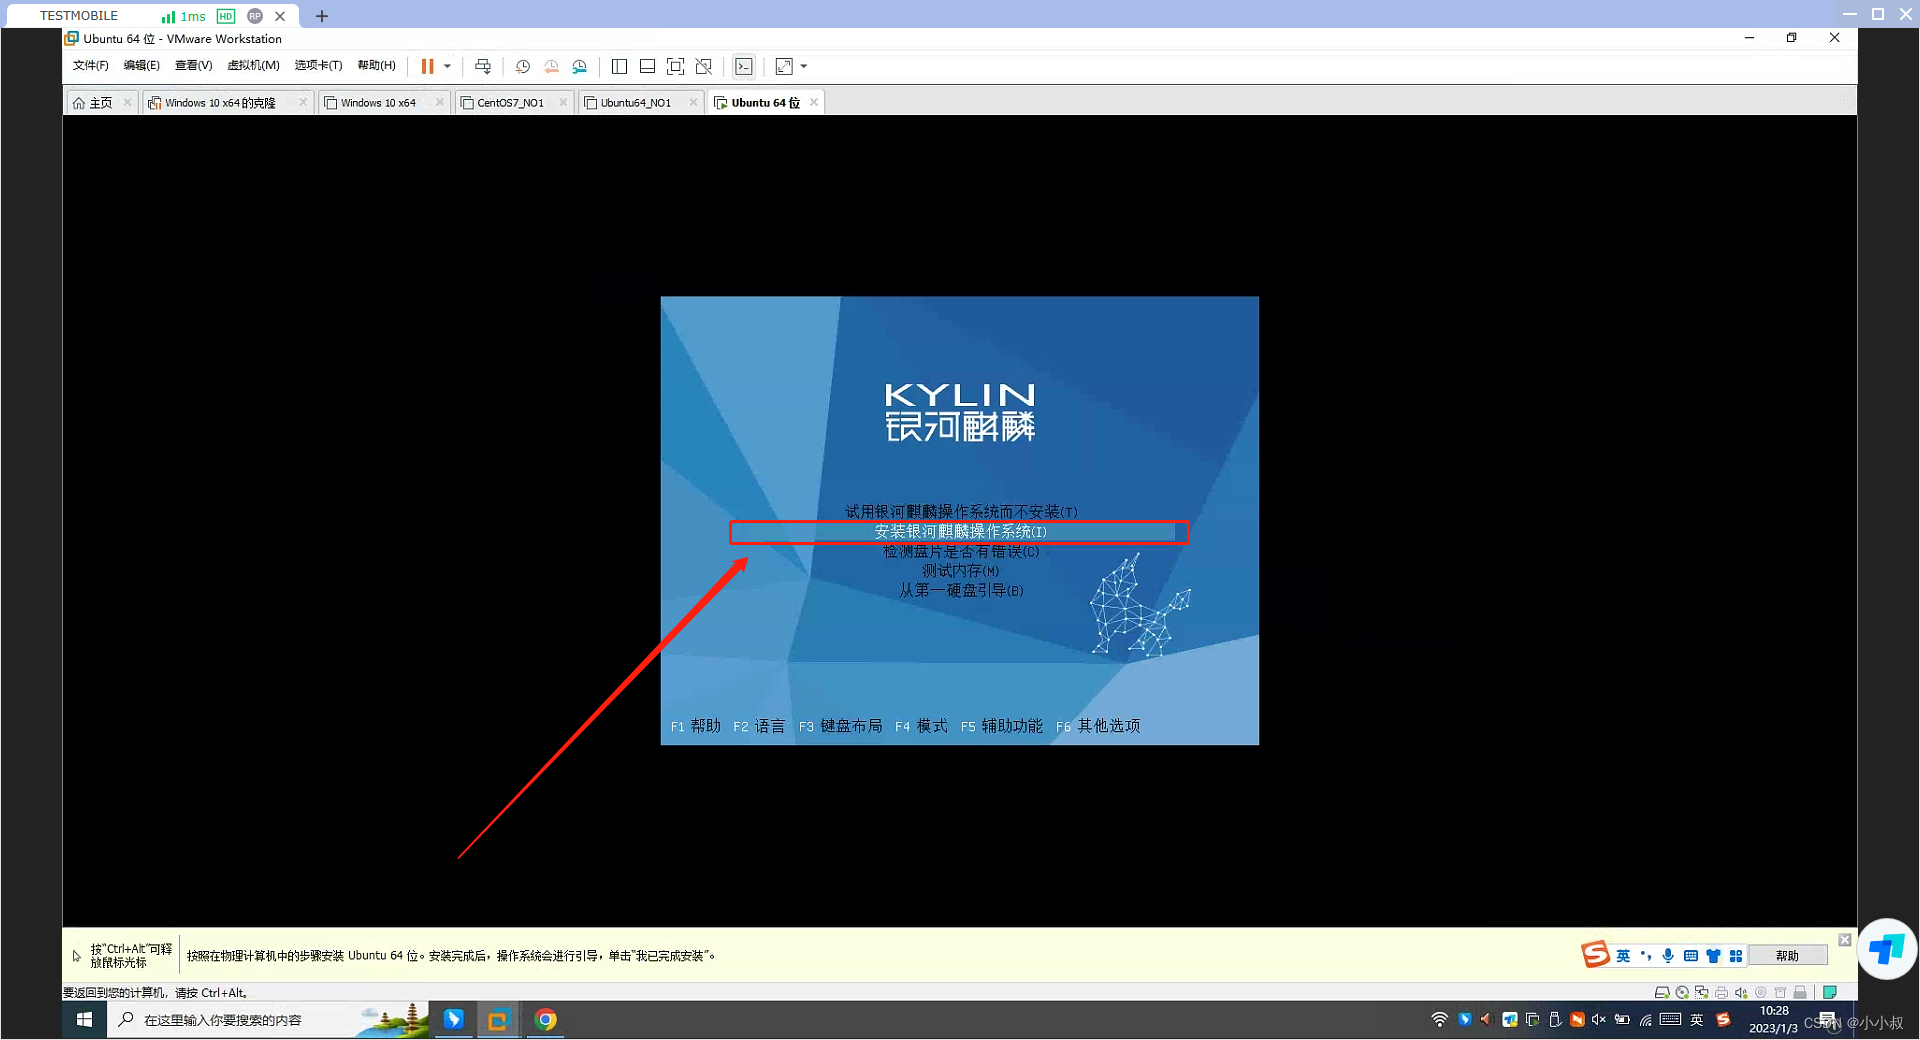Open the VMware message log icon
The width and height of the screenshot is (1920, 1040).
(1830, 993)
